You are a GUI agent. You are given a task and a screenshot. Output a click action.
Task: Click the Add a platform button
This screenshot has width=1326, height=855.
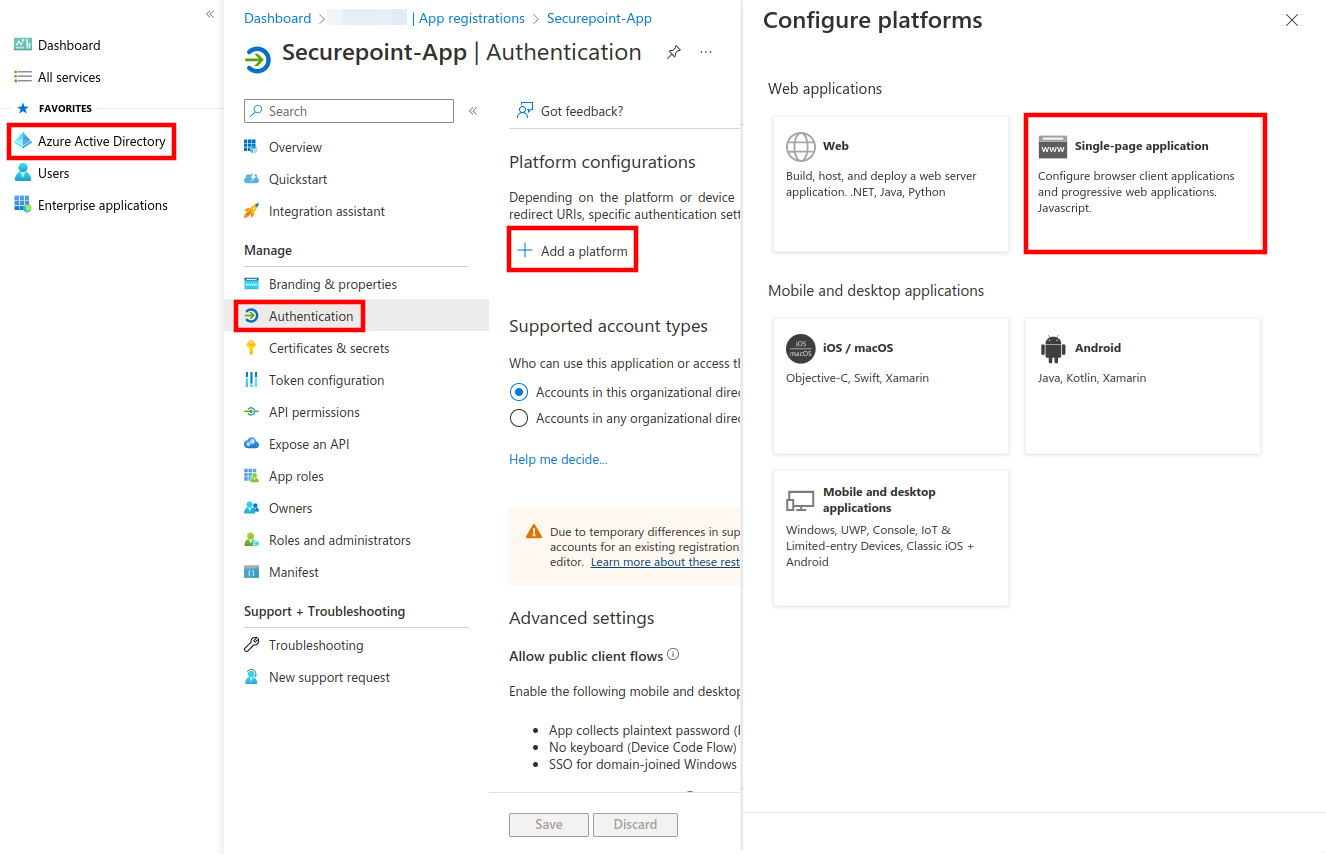tap(573, 251)
